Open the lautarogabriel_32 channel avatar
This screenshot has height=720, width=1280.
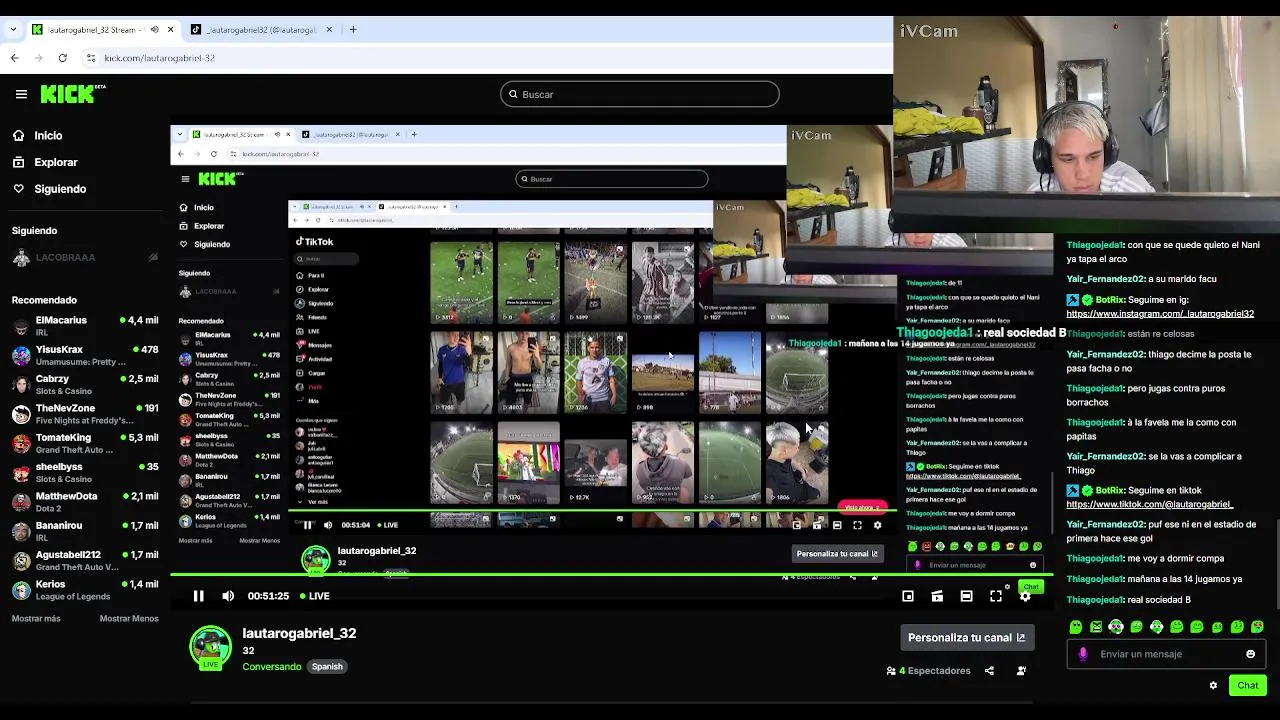pos(210,648)
